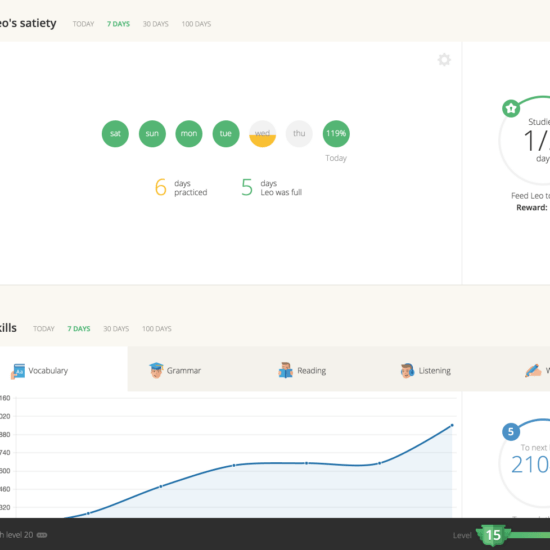This screenshot has height=550, width=550.
Task: Click the '5 days Leo was full' stat
Action: pos(271,187)
